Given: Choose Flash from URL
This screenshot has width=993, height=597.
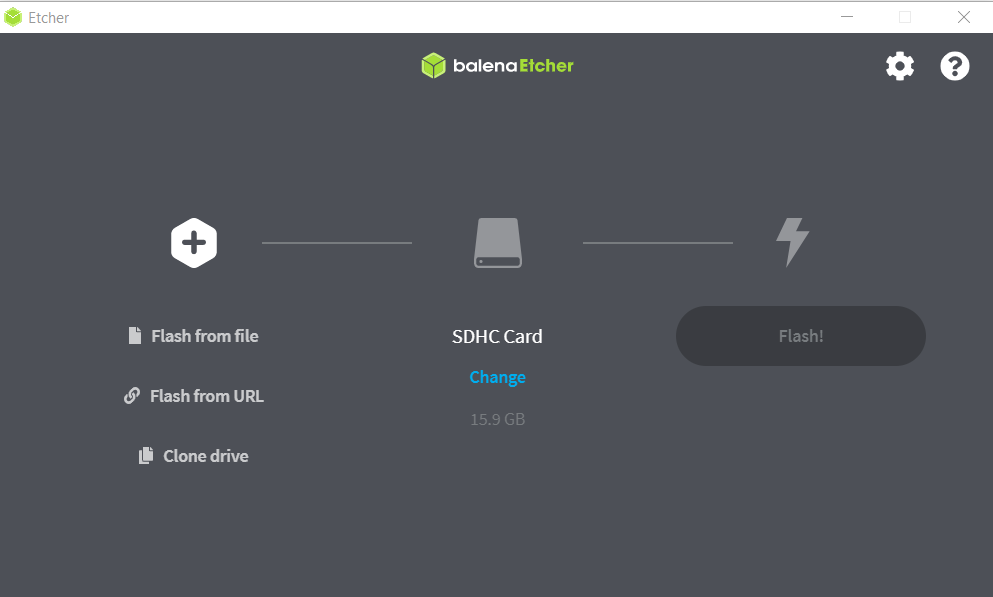Looking at the screenshot, I should (x=193, y=396).
